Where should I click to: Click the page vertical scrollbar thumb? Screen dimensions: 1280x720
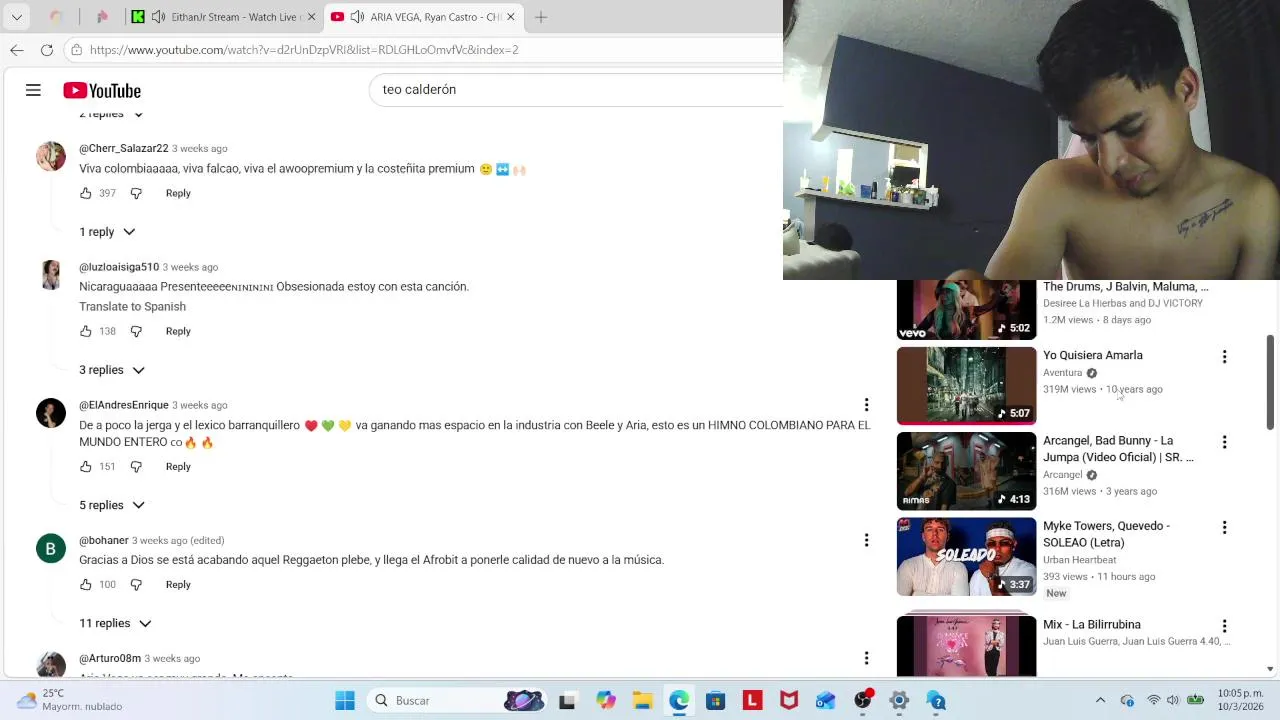1271,382
